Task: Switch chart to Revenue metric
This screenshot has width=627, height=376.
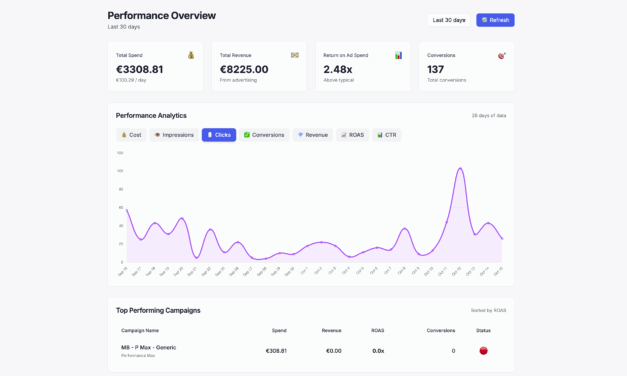Action: click(313, 135)
